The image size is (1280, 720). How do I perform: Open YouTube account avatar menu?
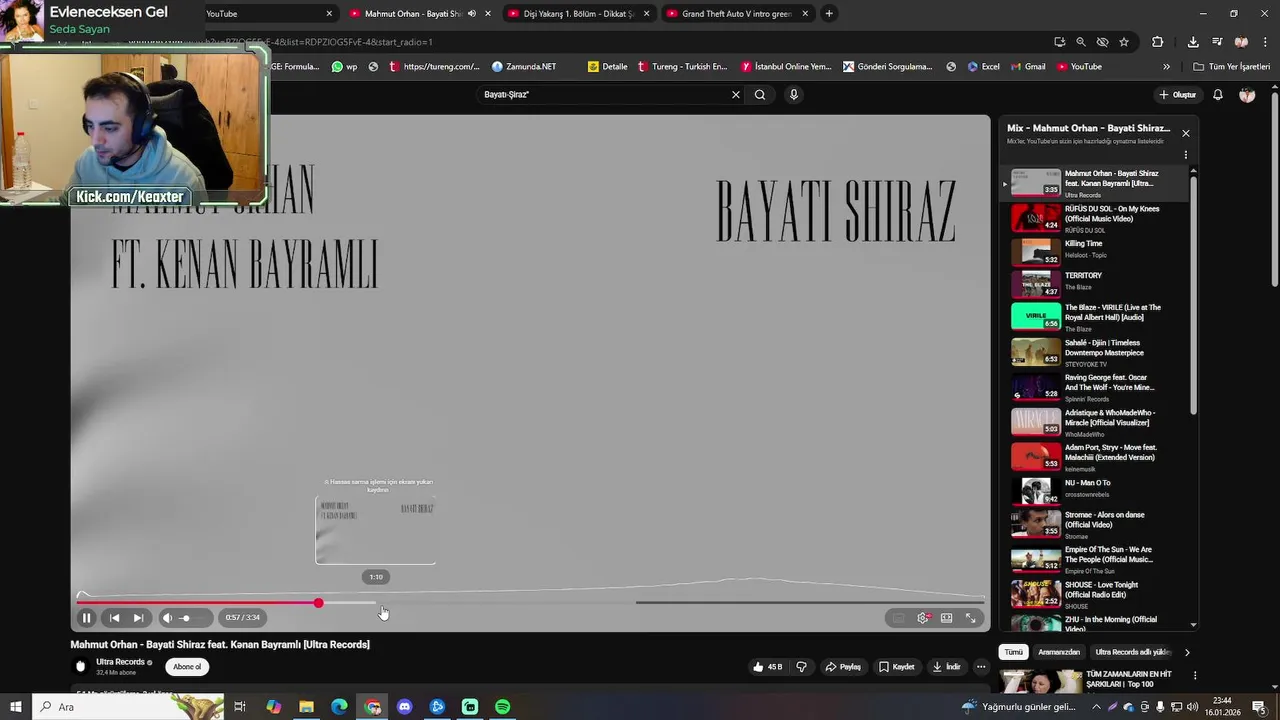(x=1247, y=95)
